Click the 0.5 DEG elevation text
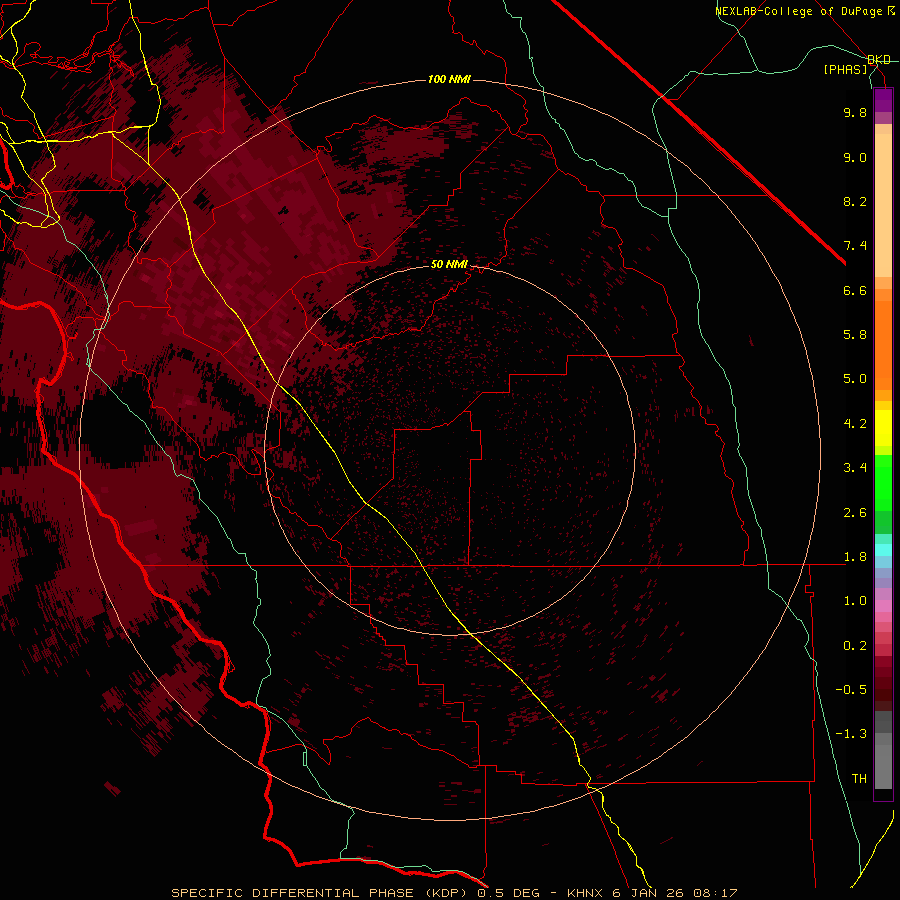900x900 pixels. coord(509,893)
